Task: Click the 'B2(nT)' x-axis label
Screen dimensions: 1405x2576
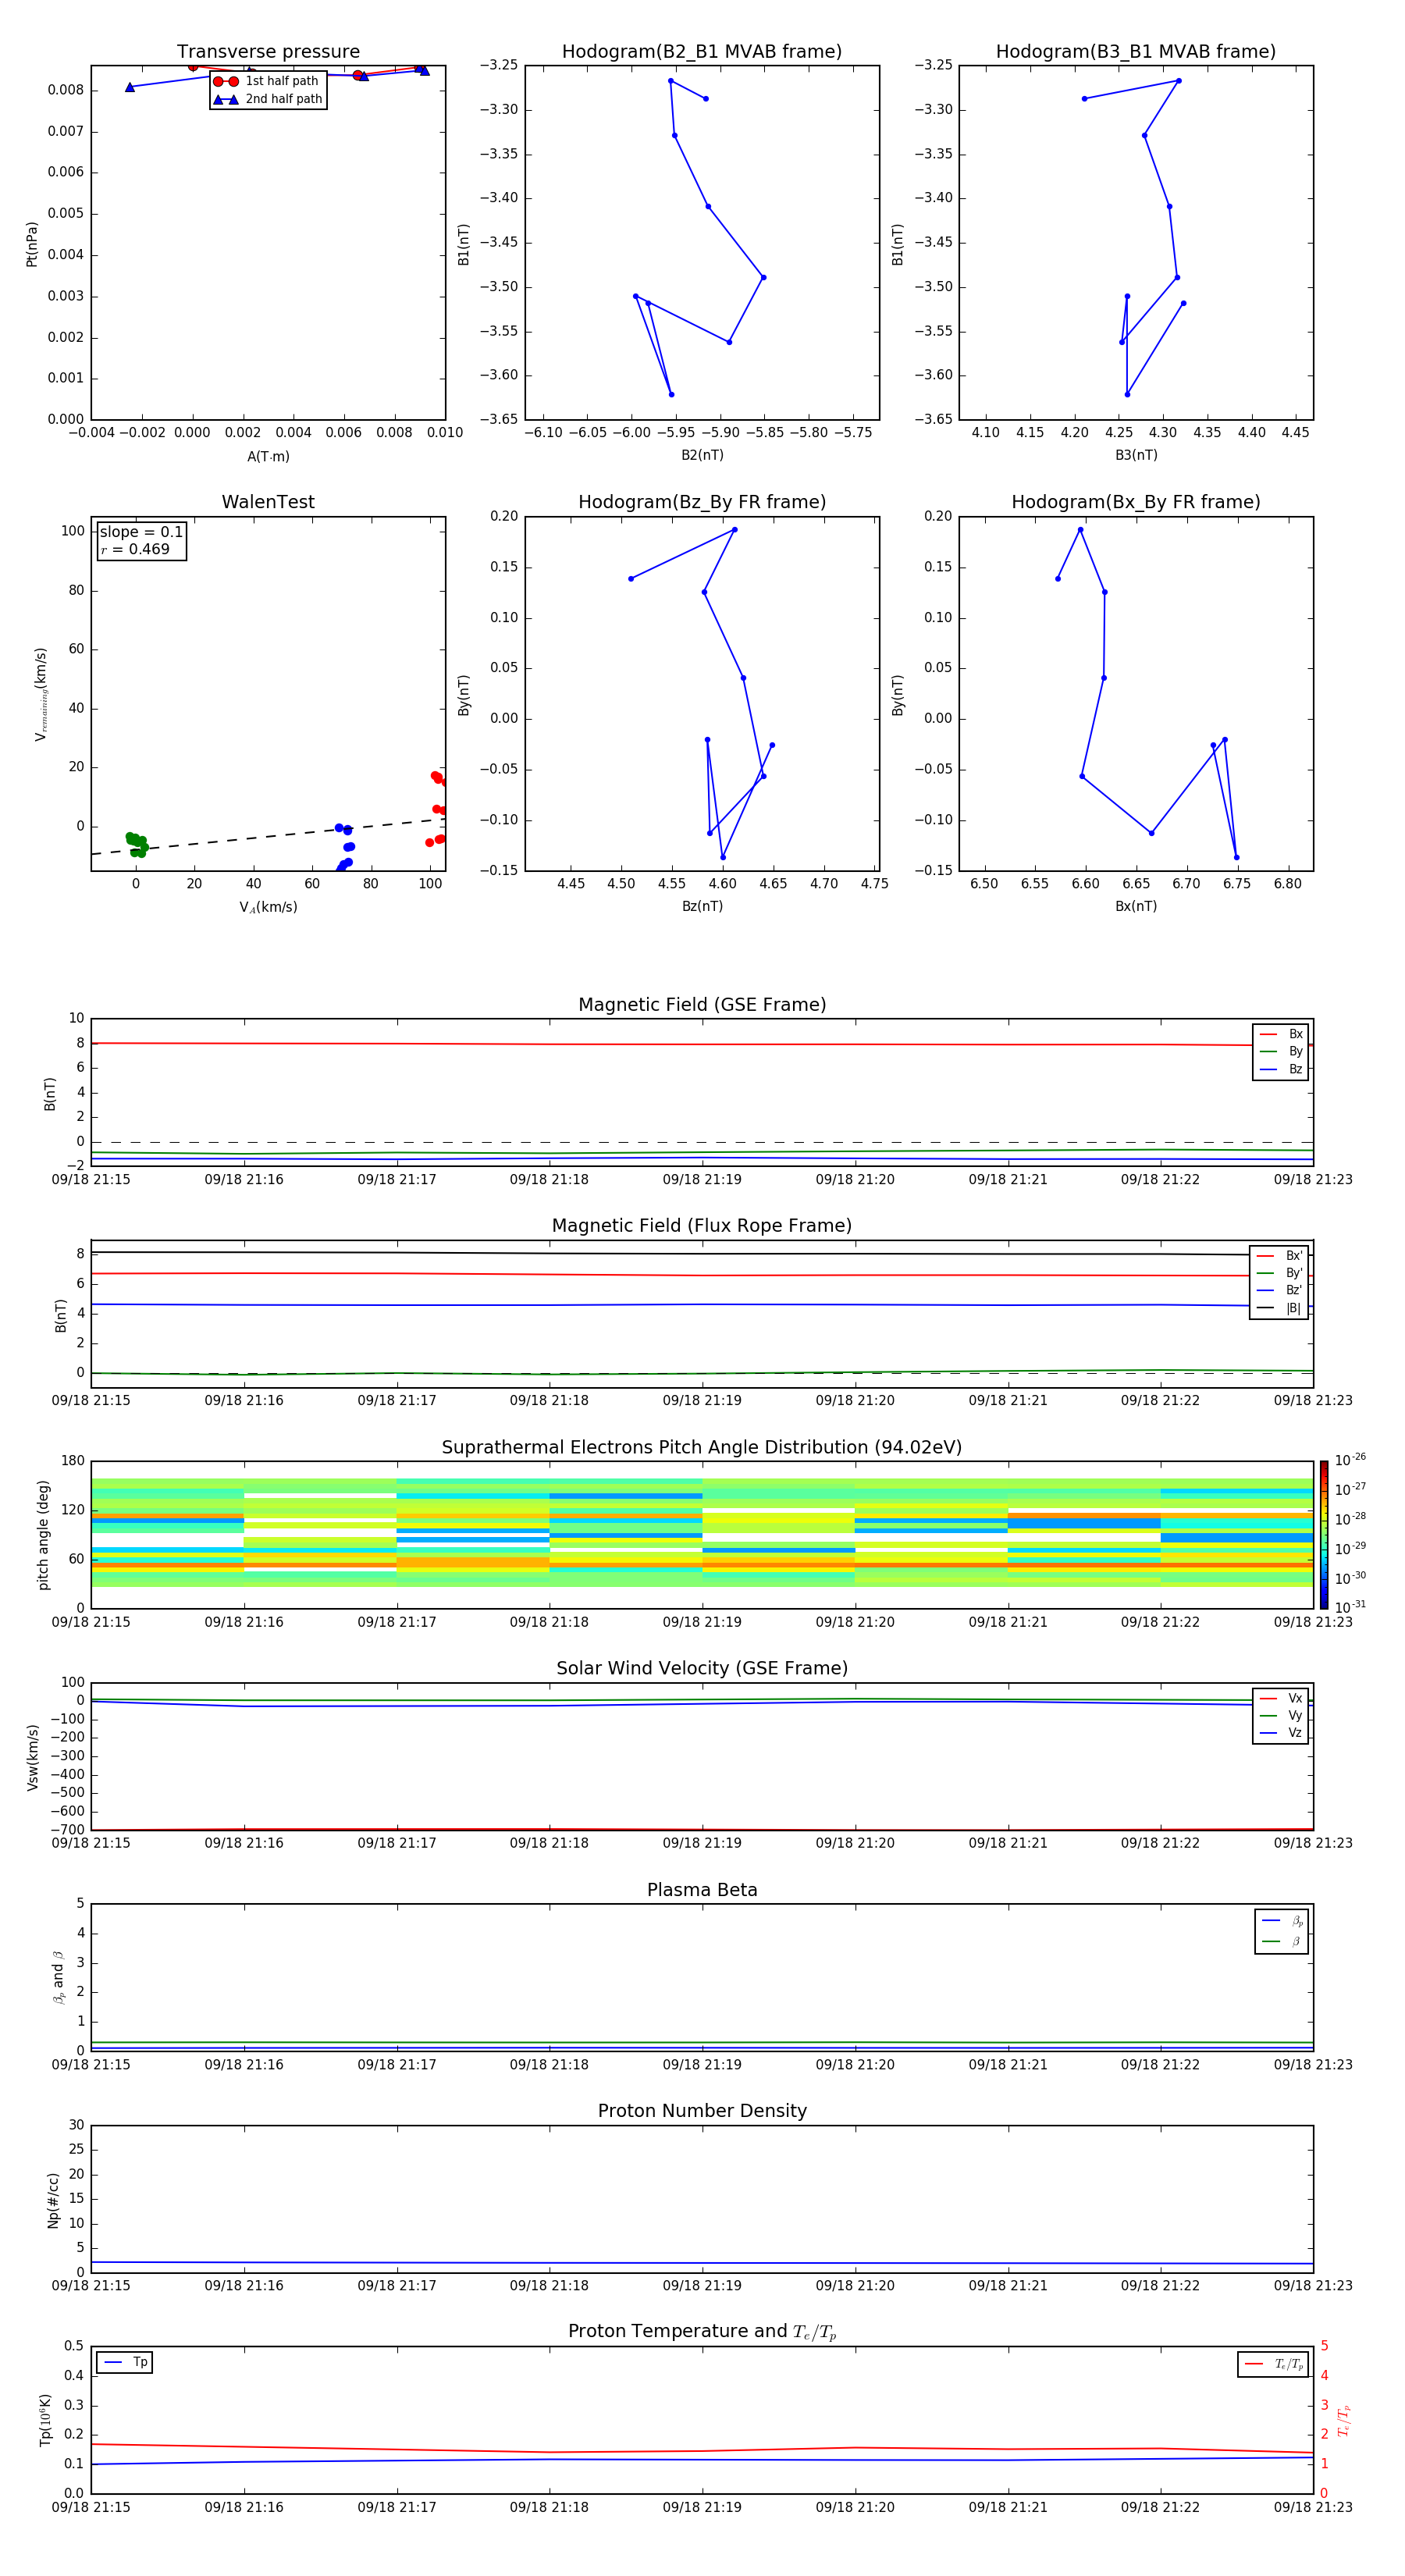Action: pyautogui.click(x=702, y=455)
